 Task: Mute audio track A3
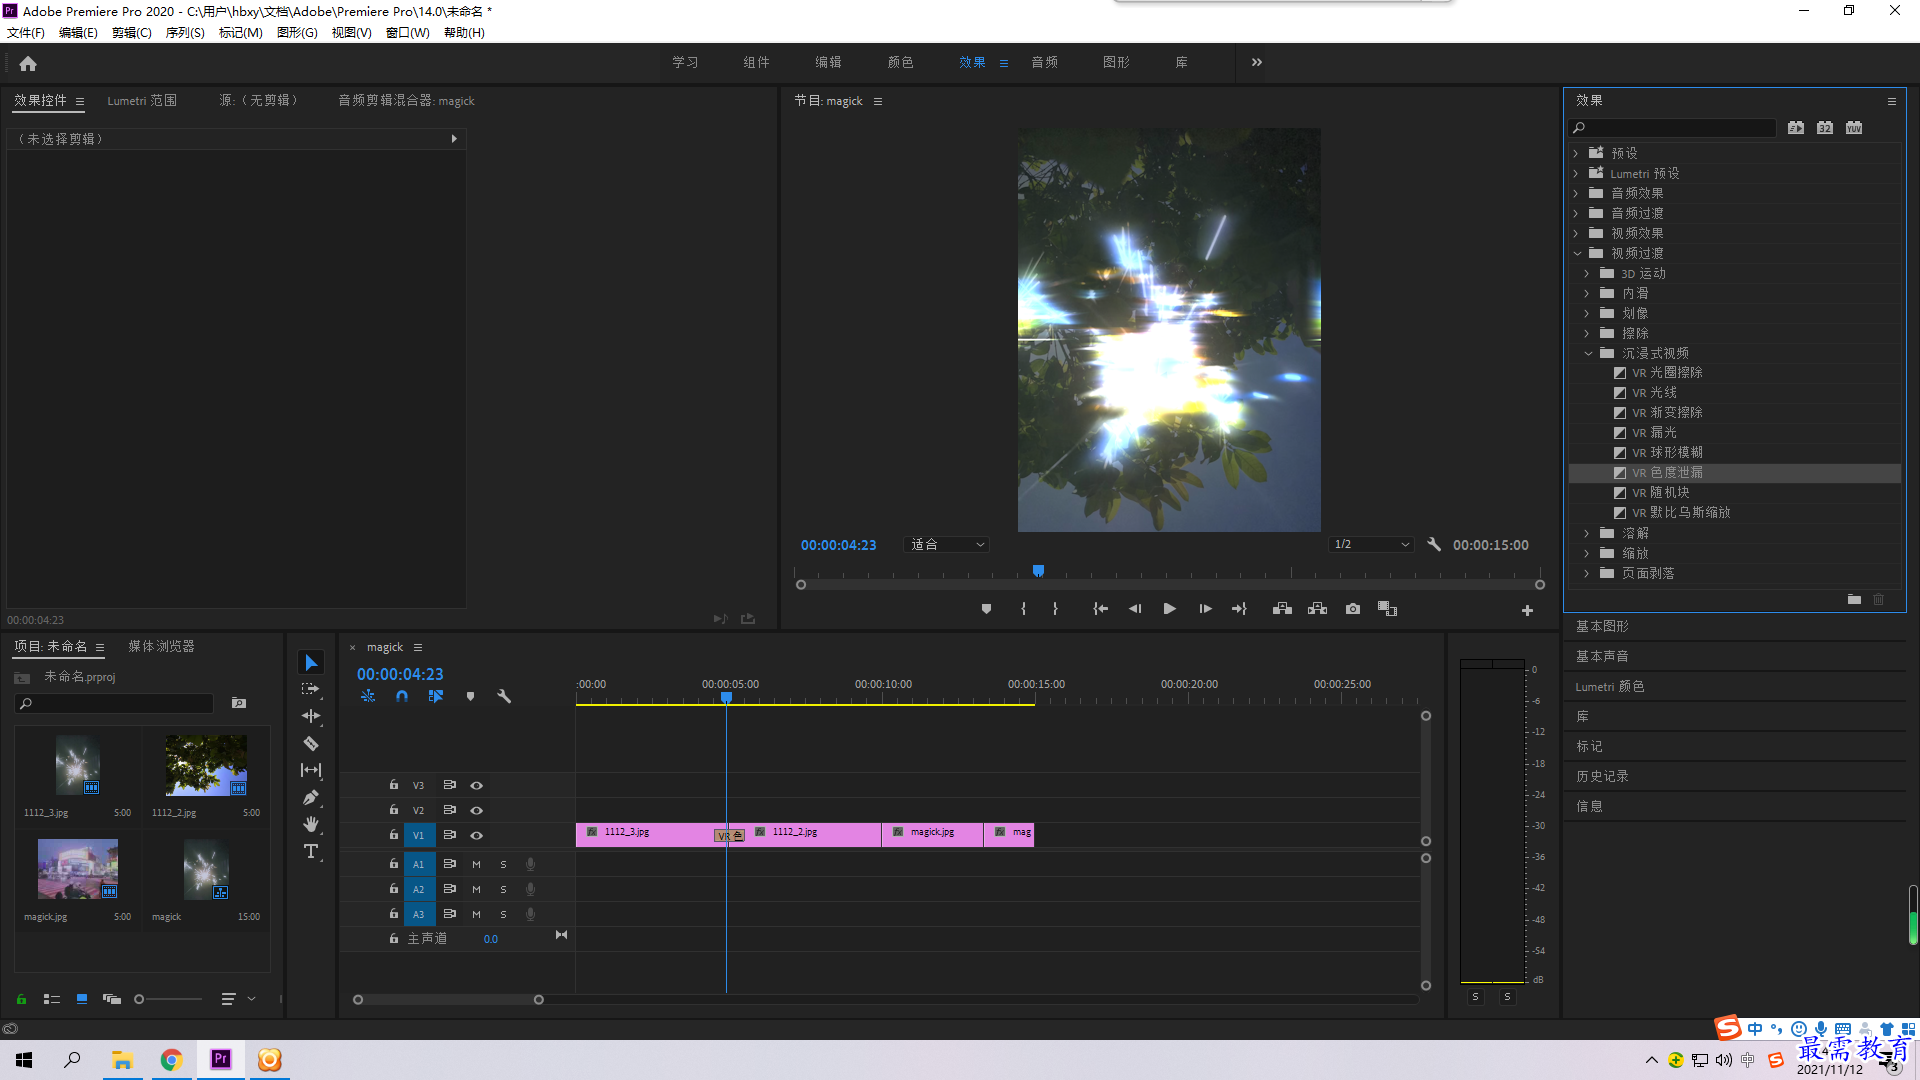pos(477,914)
